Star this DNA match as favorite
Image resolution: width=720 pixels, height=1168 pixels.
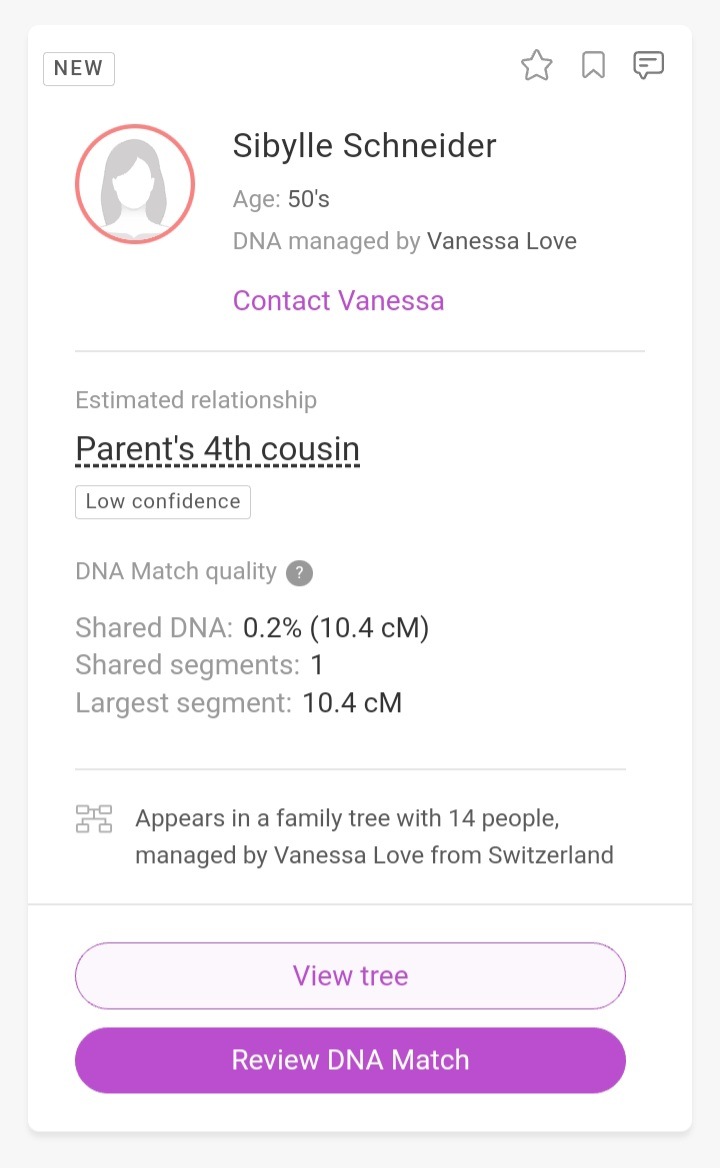537,67
